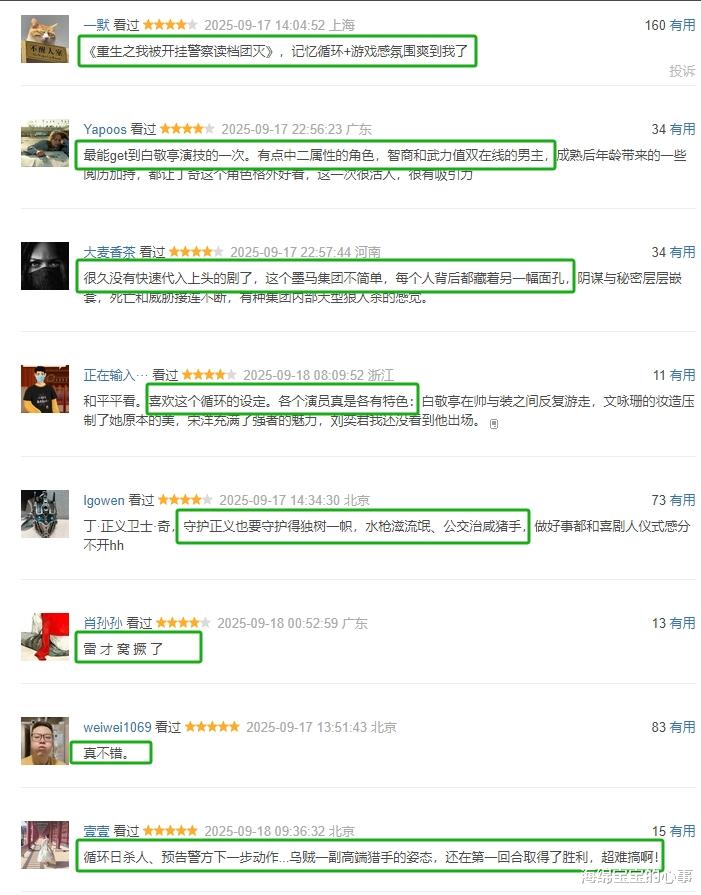
Task: Mark weiwei1069's review as 有用
Action: click(x=682, y=727)
